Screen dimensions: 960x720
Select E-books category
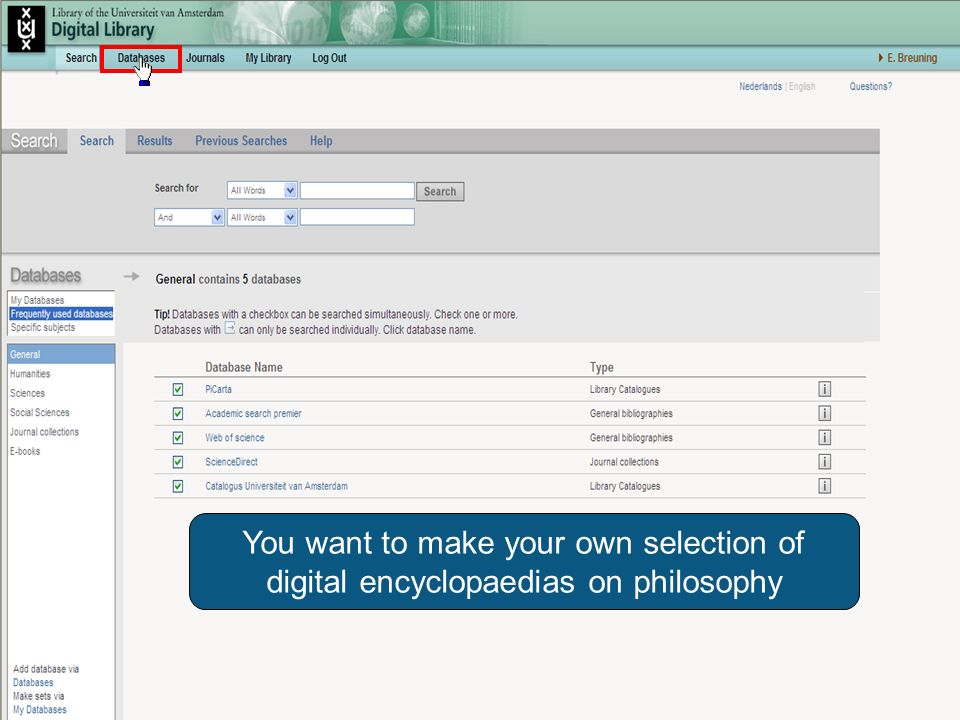(25, 451)
